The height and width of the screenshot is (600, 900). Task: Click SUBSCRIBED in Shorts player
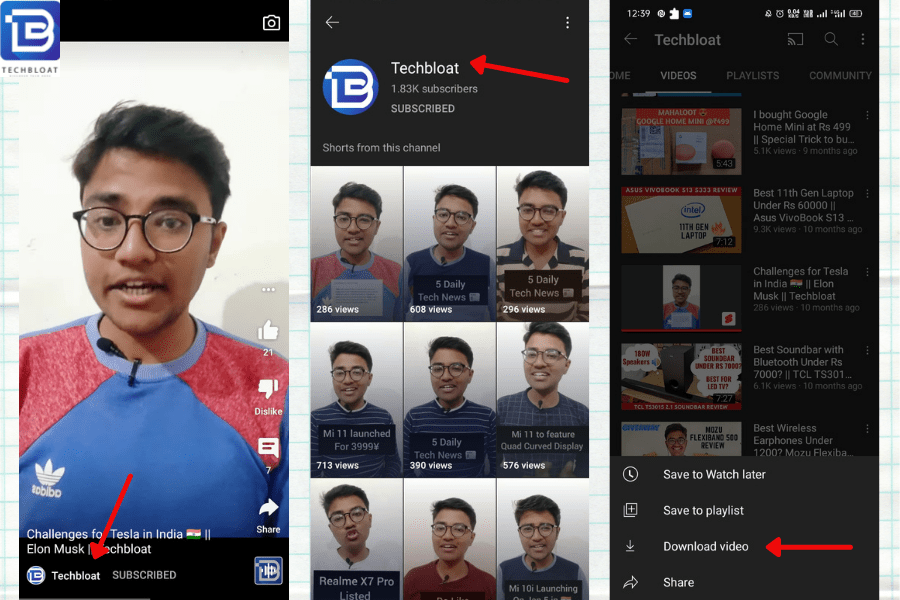[144, 575]
